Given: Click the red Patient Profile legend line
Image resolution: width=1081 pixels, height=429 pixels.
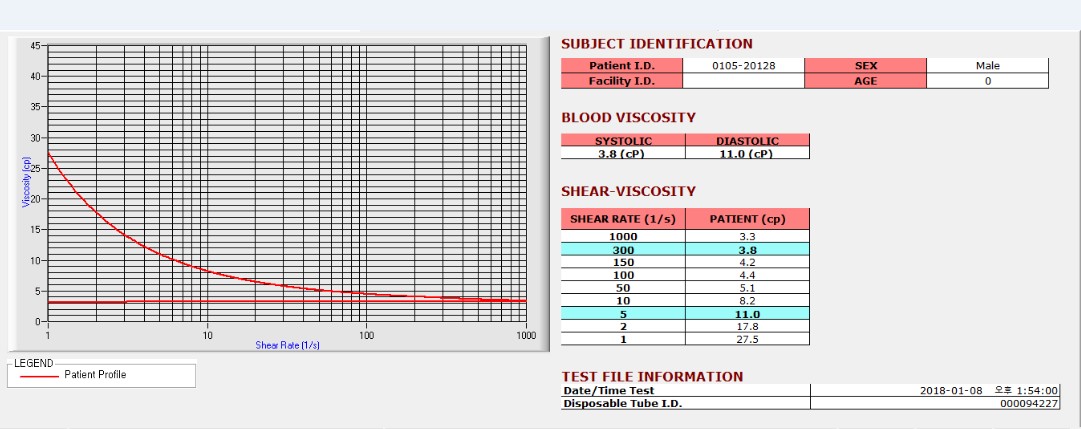Looking at the screenshot, I should (39, 376).
